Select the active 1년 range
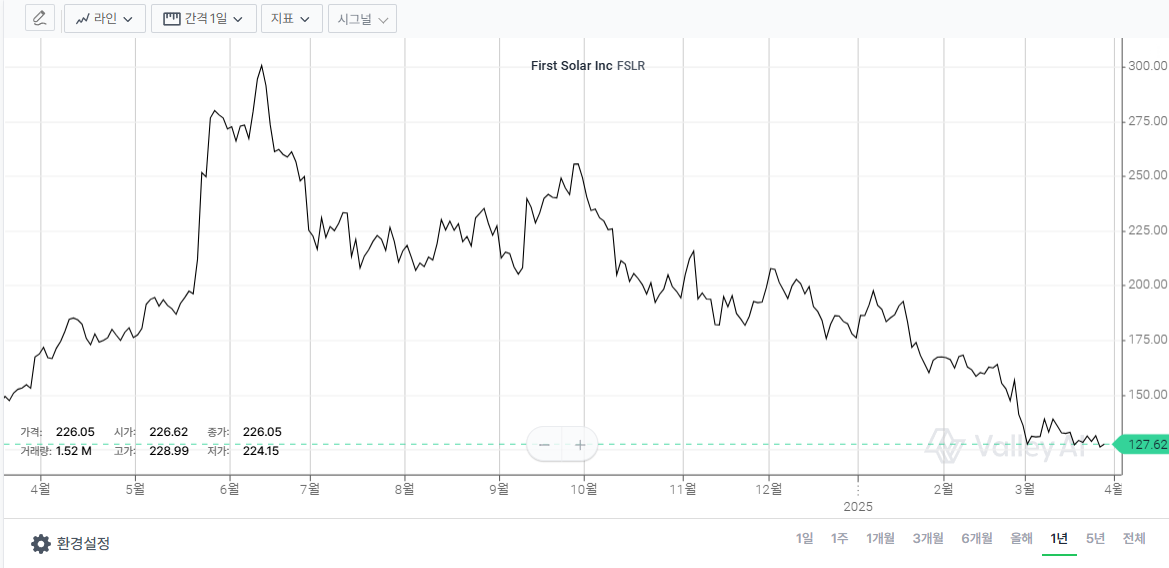Viewport: 1169px width, 568px height. (1059, 538)
